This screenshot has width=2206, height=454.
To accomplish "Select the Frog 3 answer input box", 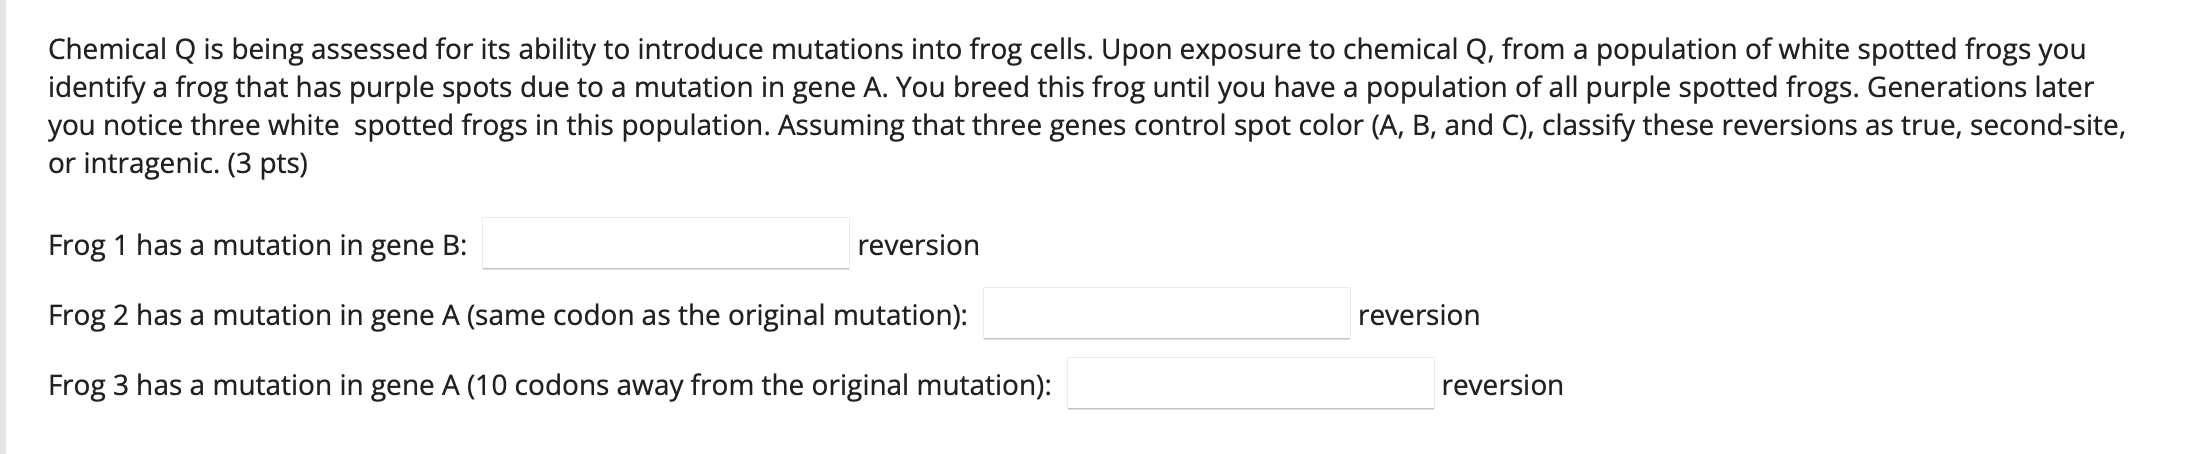I will click(1250, 384).
